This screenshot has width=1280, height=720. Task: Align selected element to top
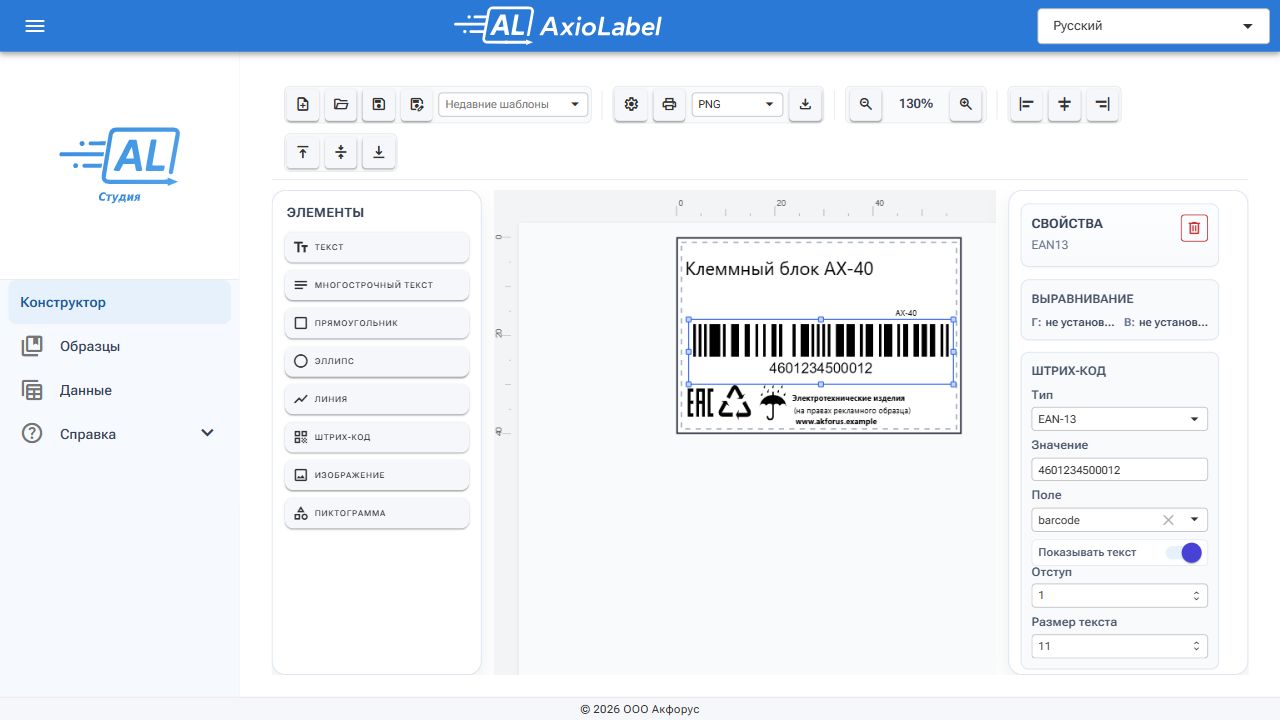(303, 152)
